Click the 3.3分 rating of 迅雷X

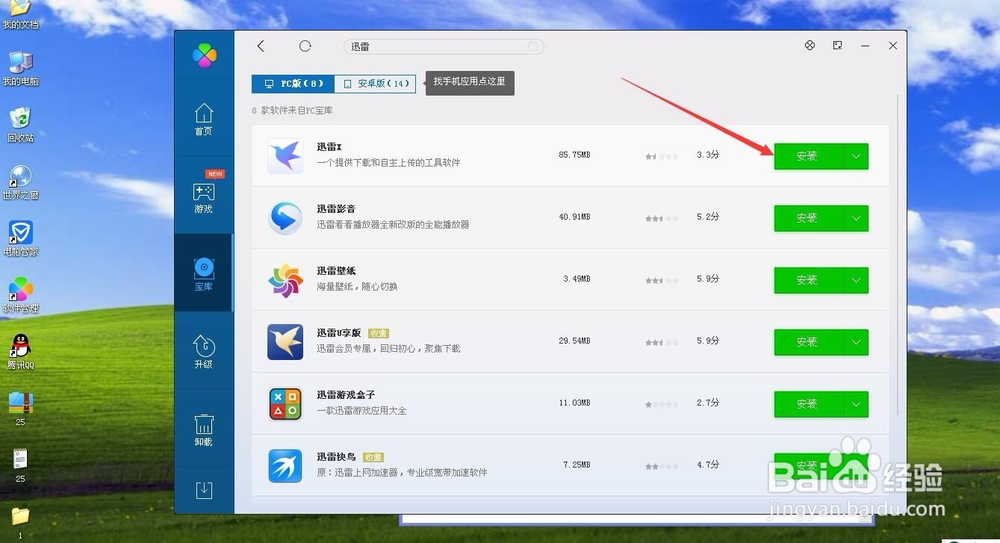coord(708,154)
